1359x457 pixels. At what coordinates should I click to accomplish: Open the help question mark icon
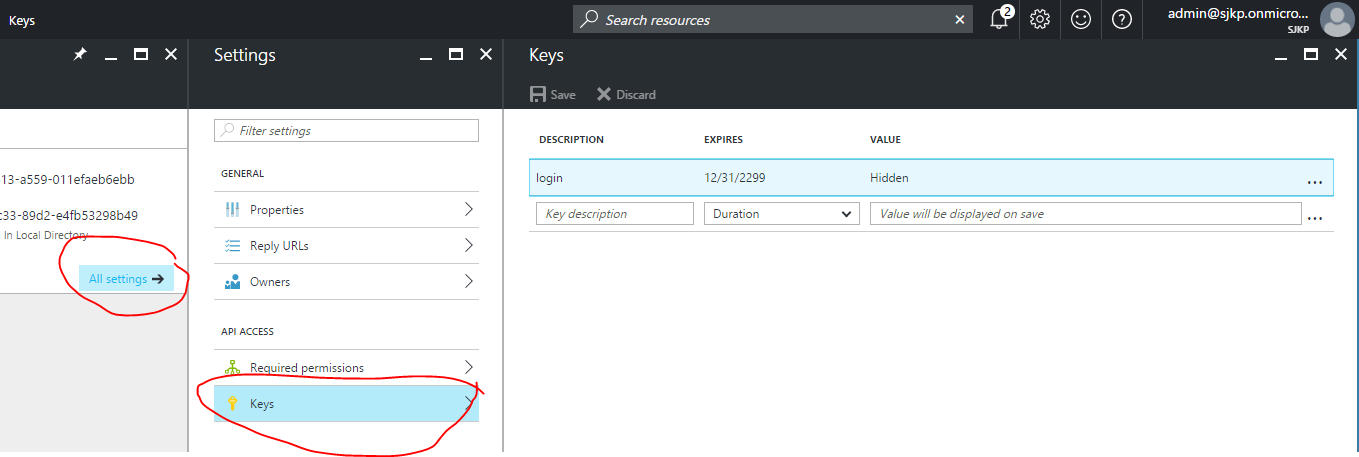[1122, 19]
